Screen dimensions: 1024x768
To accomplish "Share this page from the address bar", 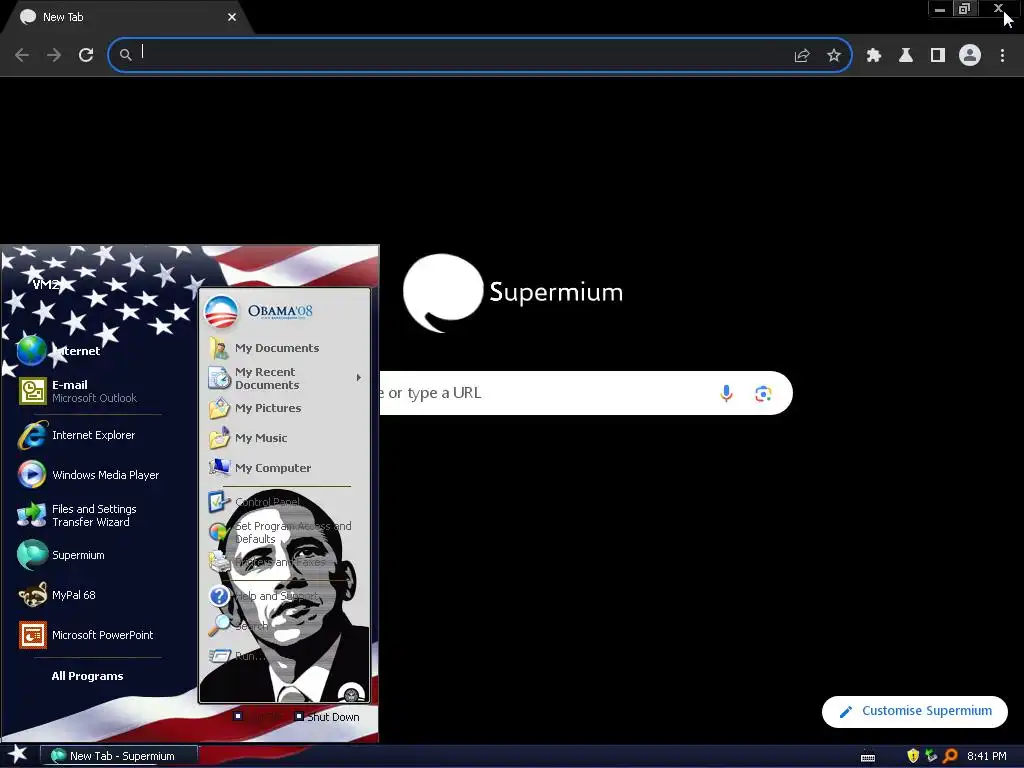I will coord(802,56).
